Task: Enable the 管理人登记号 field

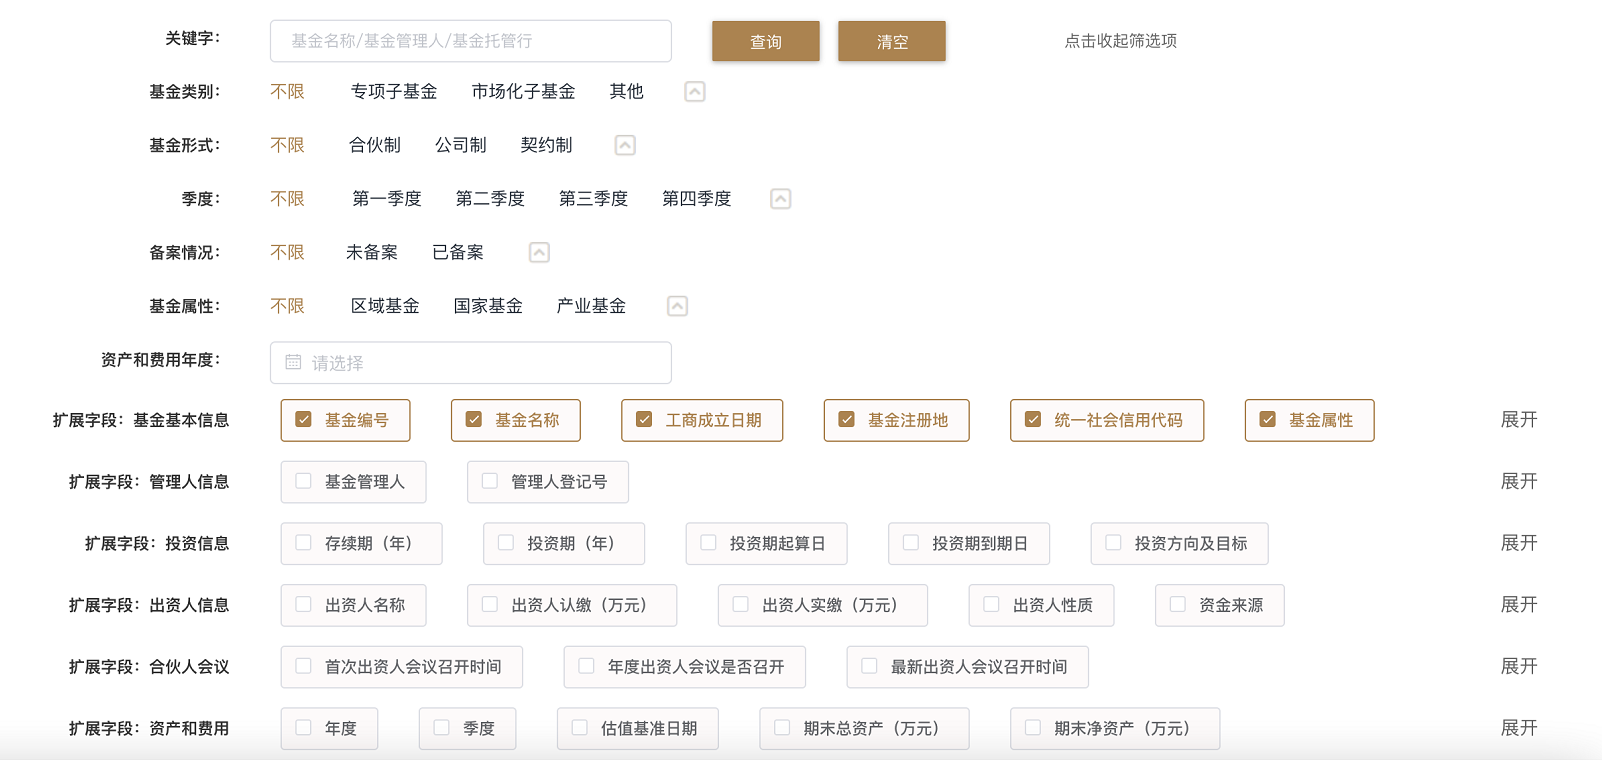Action: tap(490, 481)
